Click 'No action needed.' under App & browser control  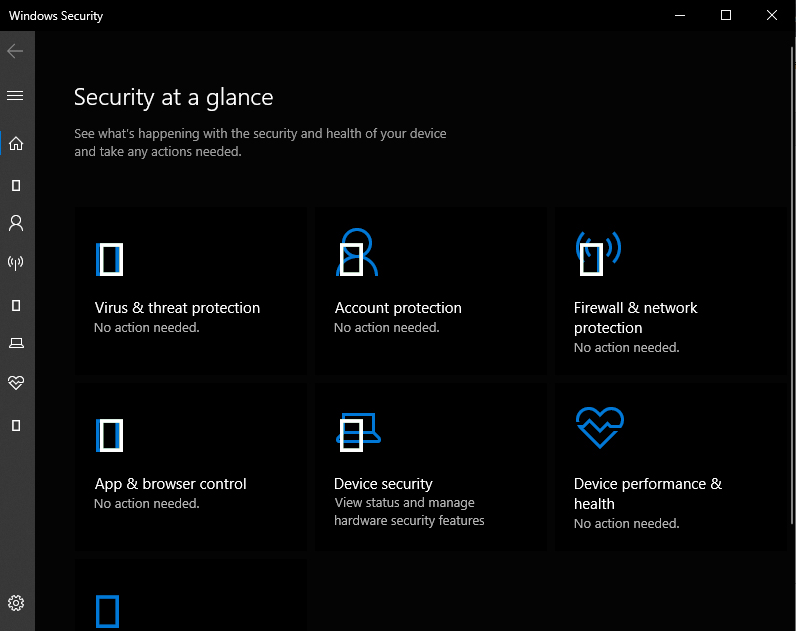point(147,504)
